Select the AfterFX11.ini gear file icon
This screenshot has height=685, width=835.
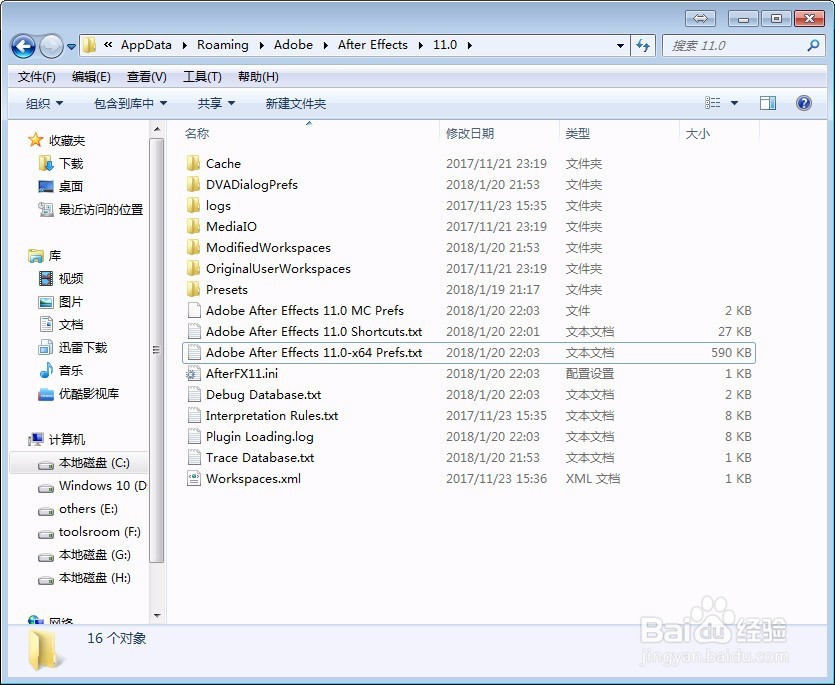[x=193, y=373]
